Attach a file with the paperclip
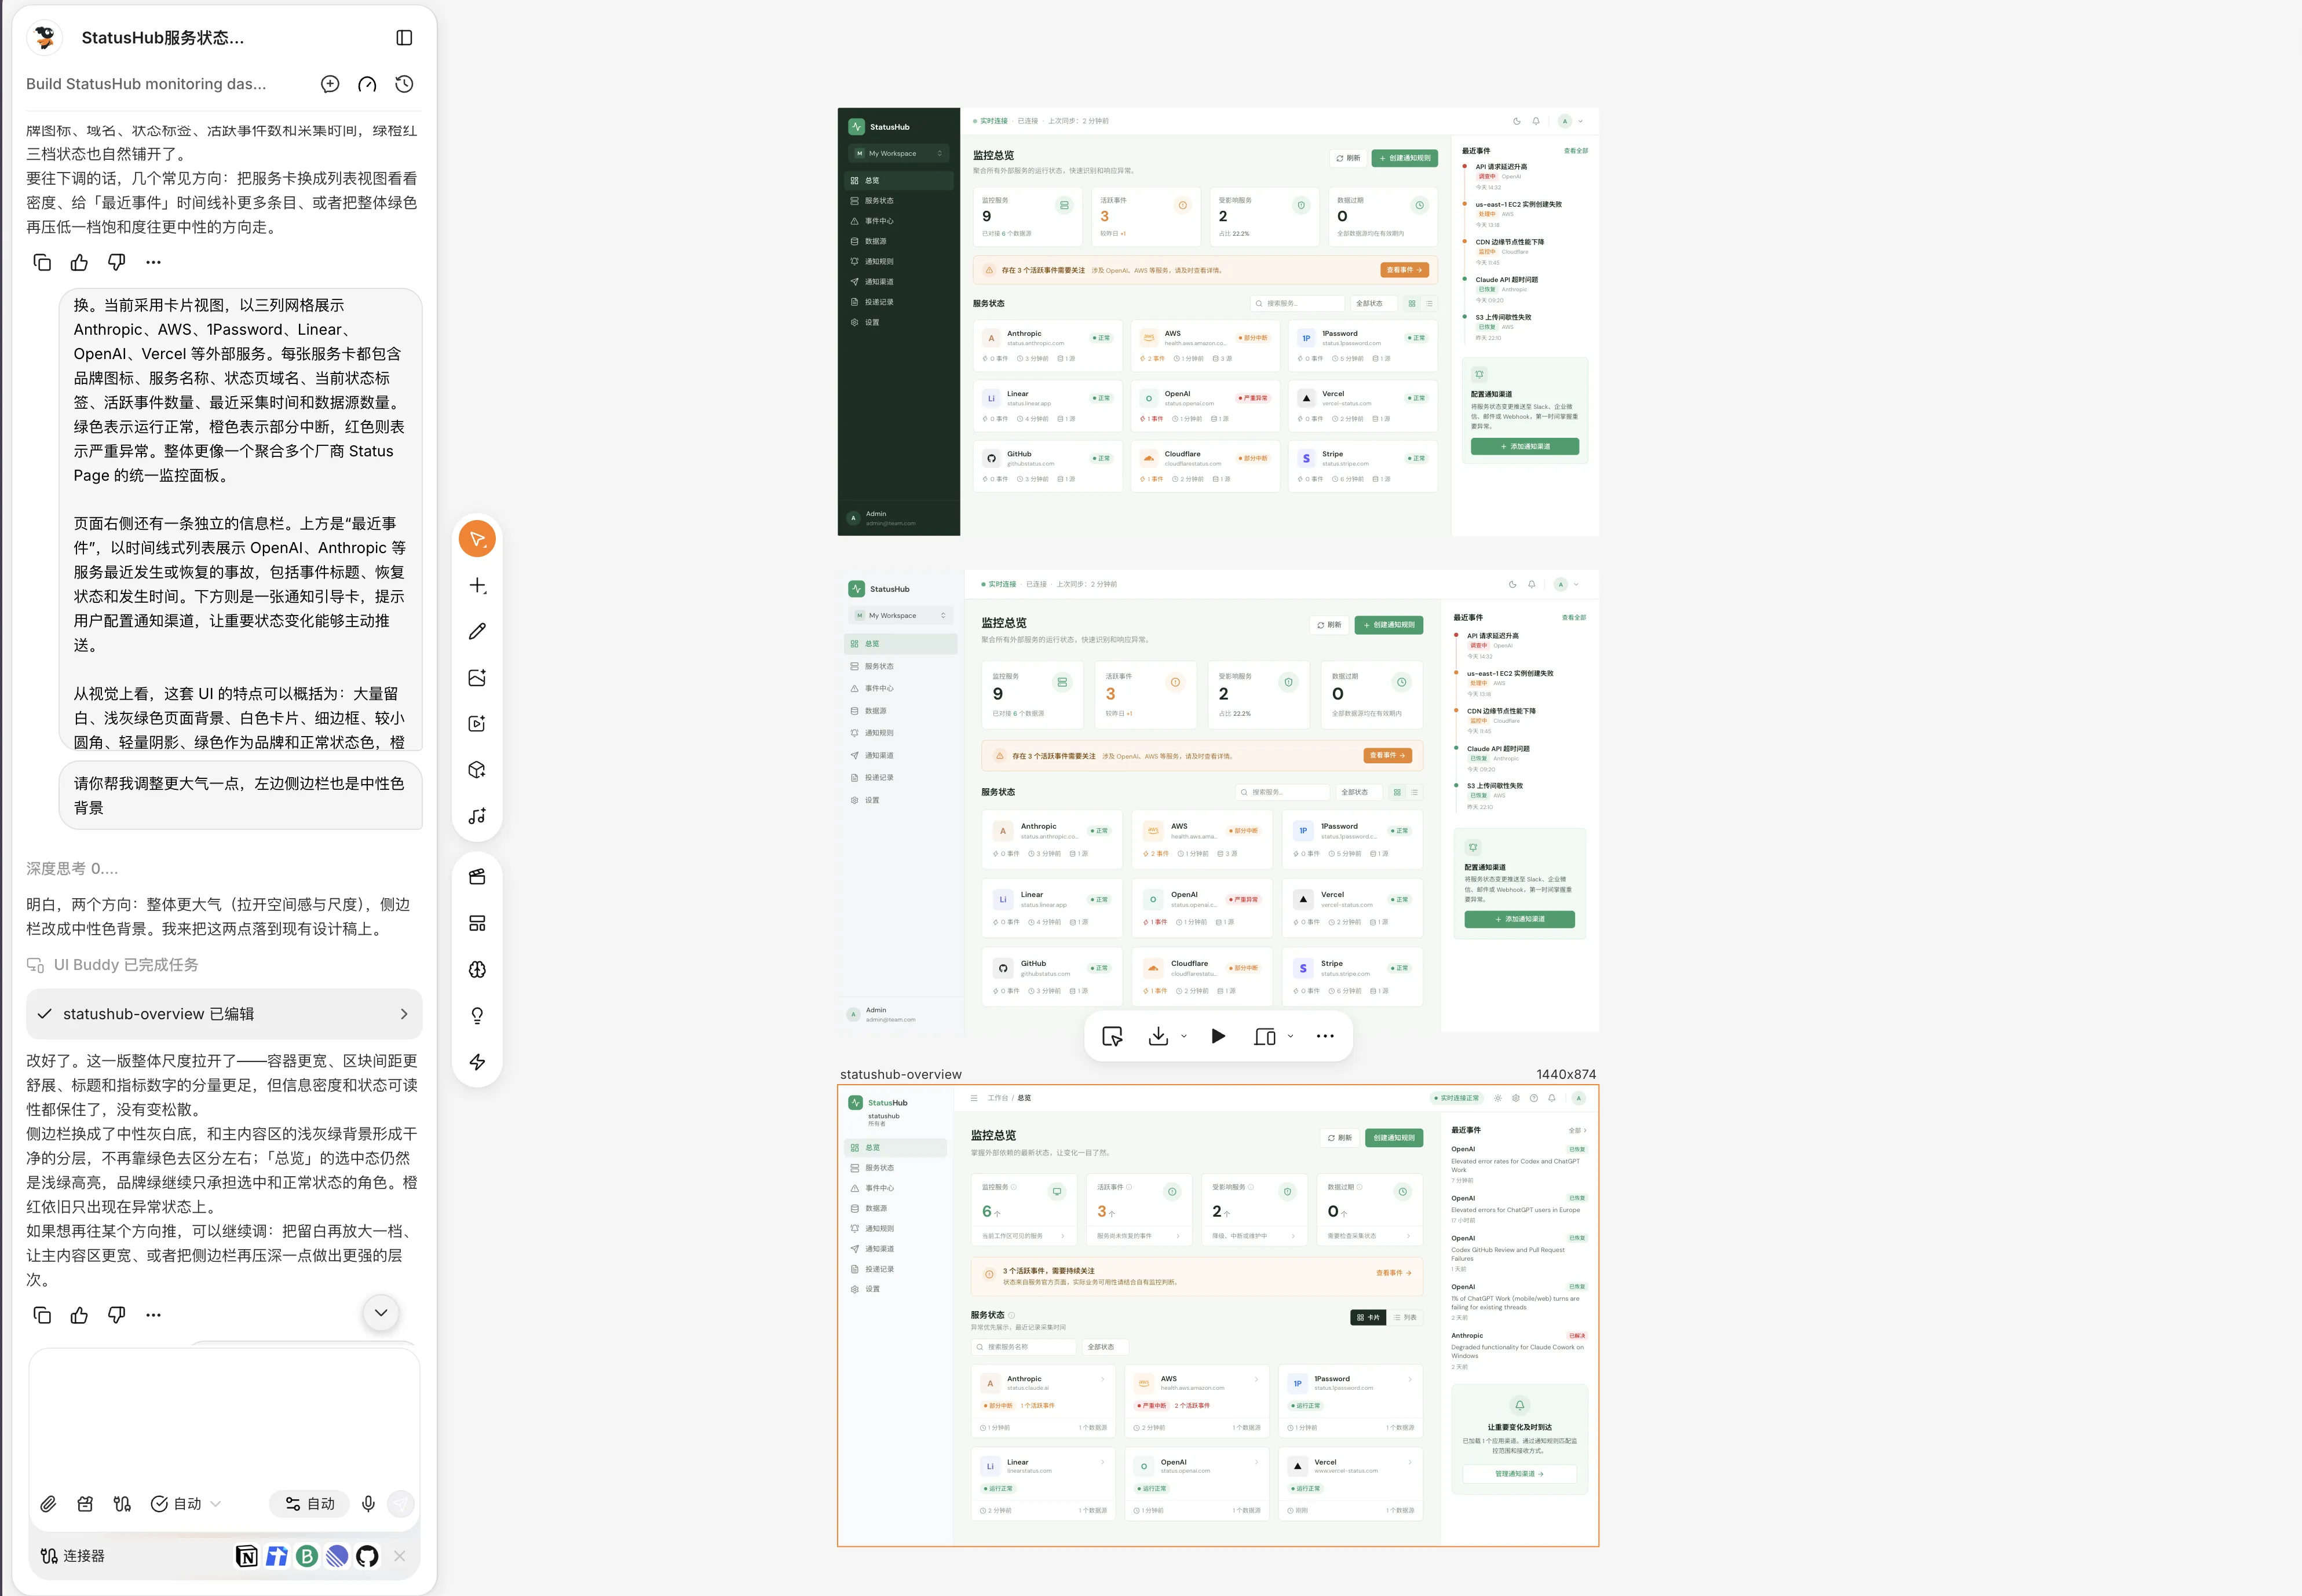This screenshot has width=2302, height=1596. click(48, 1504)
